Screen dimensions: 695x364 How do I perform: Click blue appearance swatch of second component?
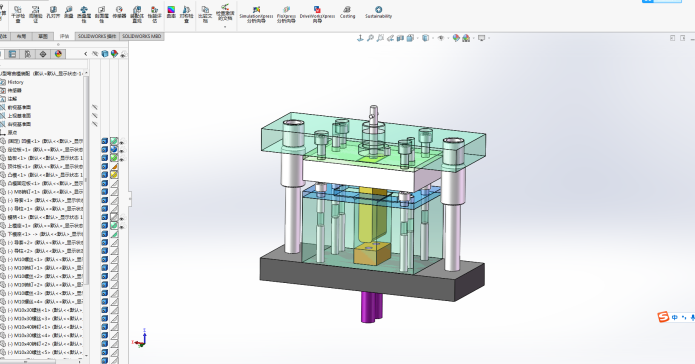(x=114, y=150)
